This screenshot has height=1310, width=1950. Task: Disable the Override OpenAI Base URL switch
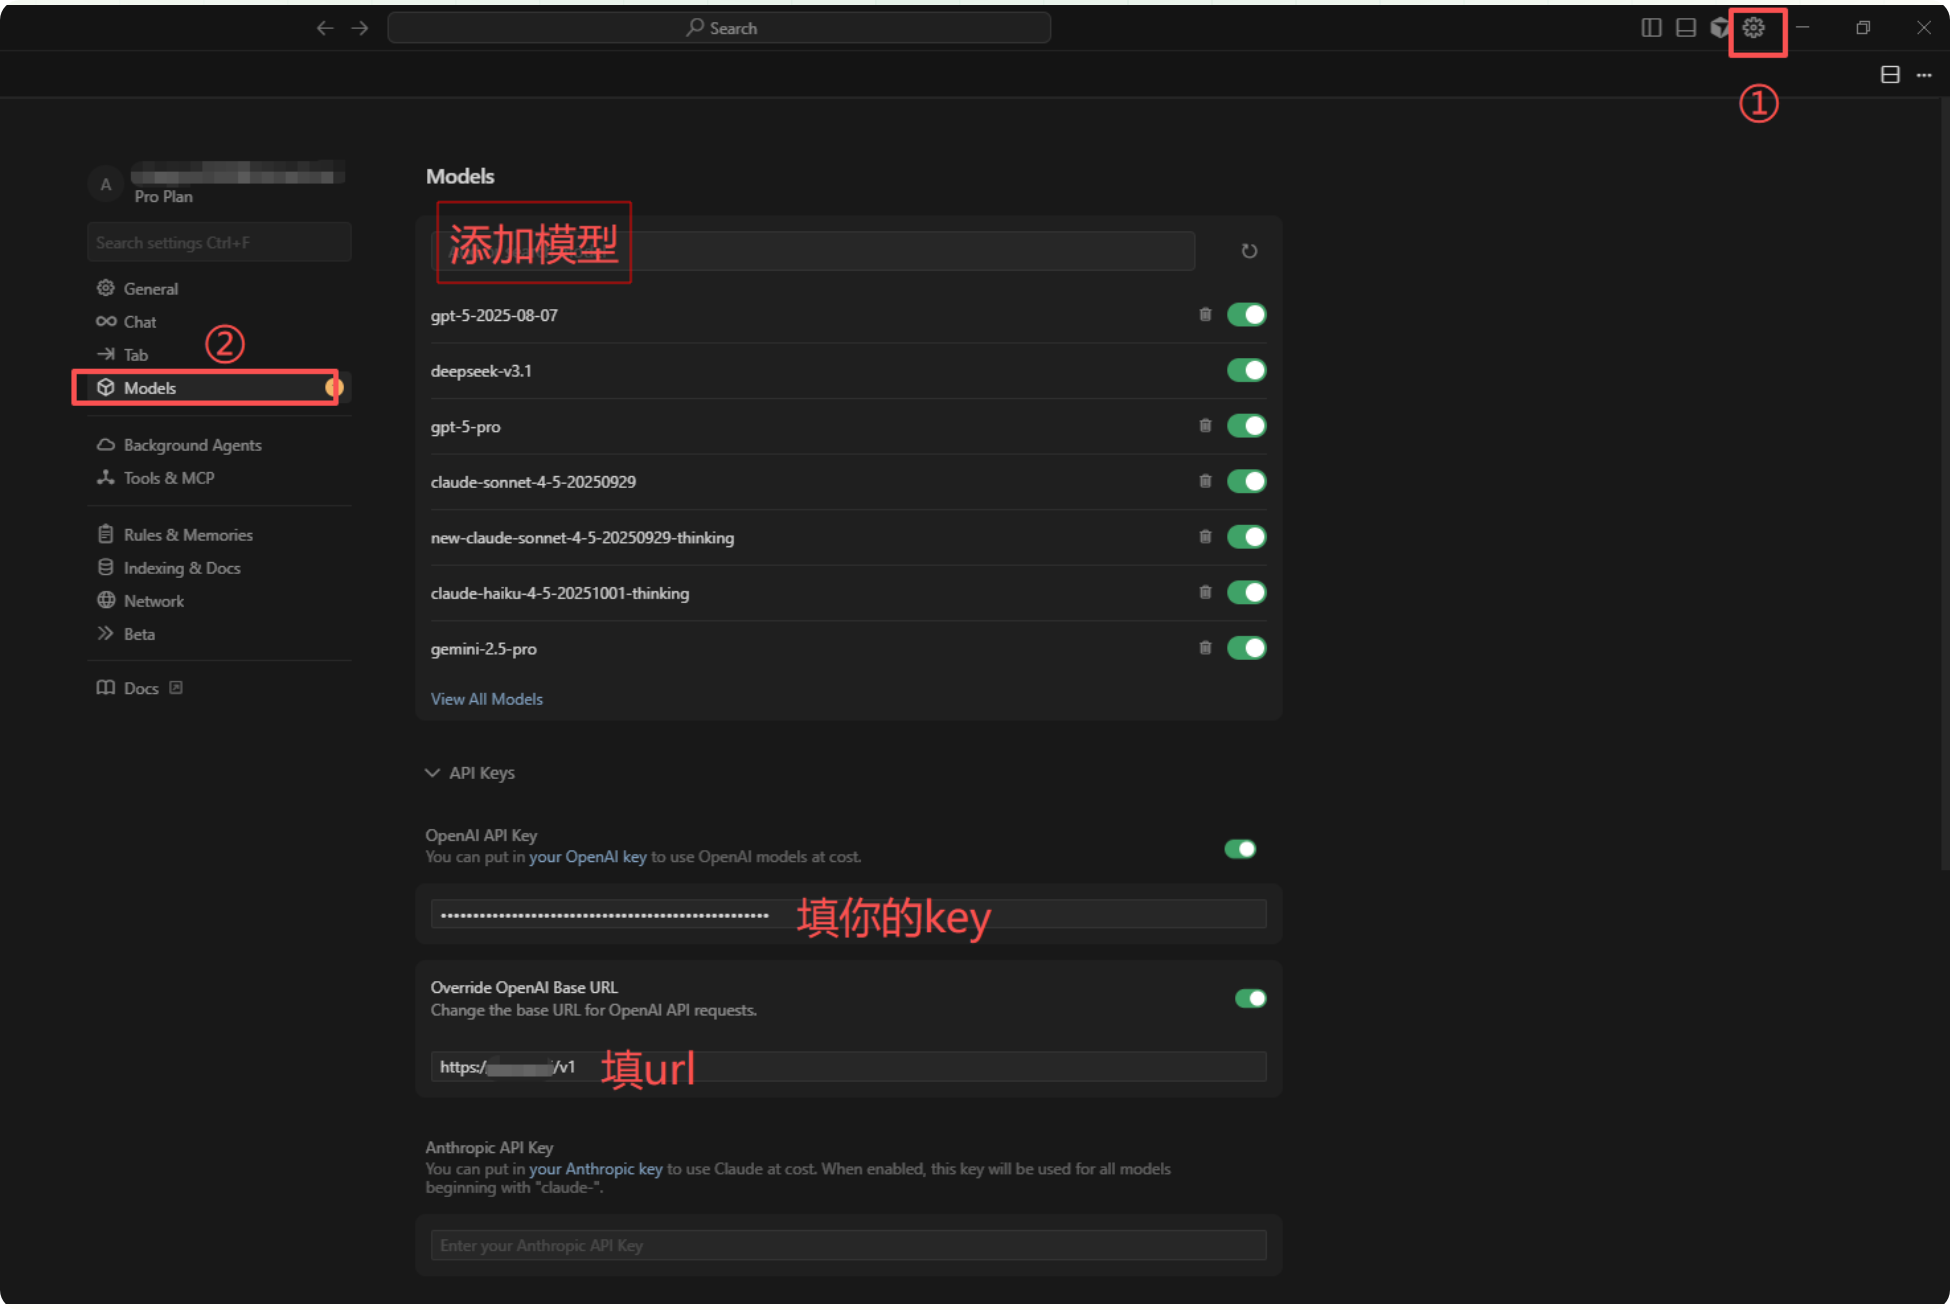coord(1250,998)
